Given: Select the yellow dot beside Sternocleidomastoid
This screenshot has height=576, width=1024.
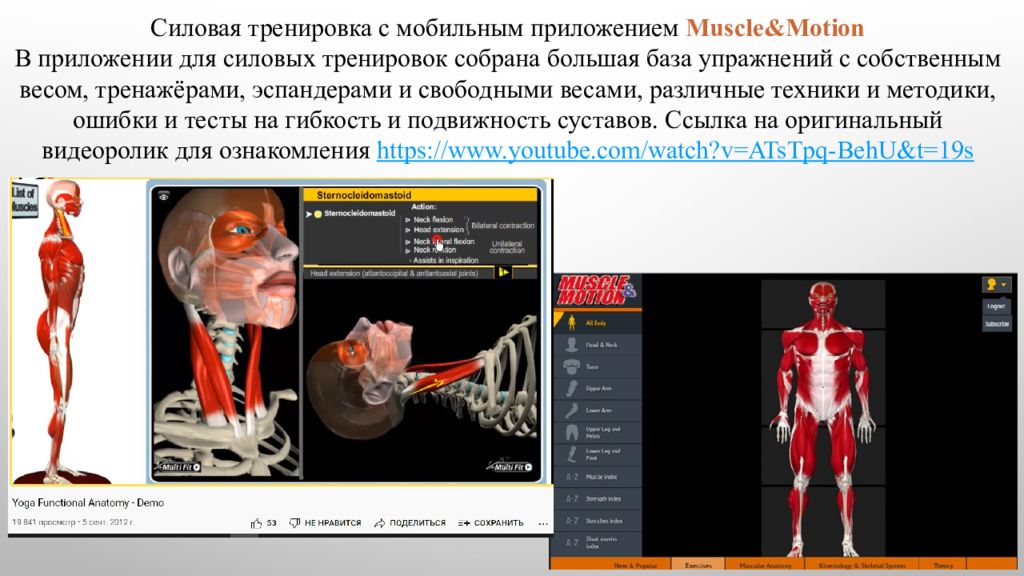Looking at the screenshot, I should coord(318,214).
